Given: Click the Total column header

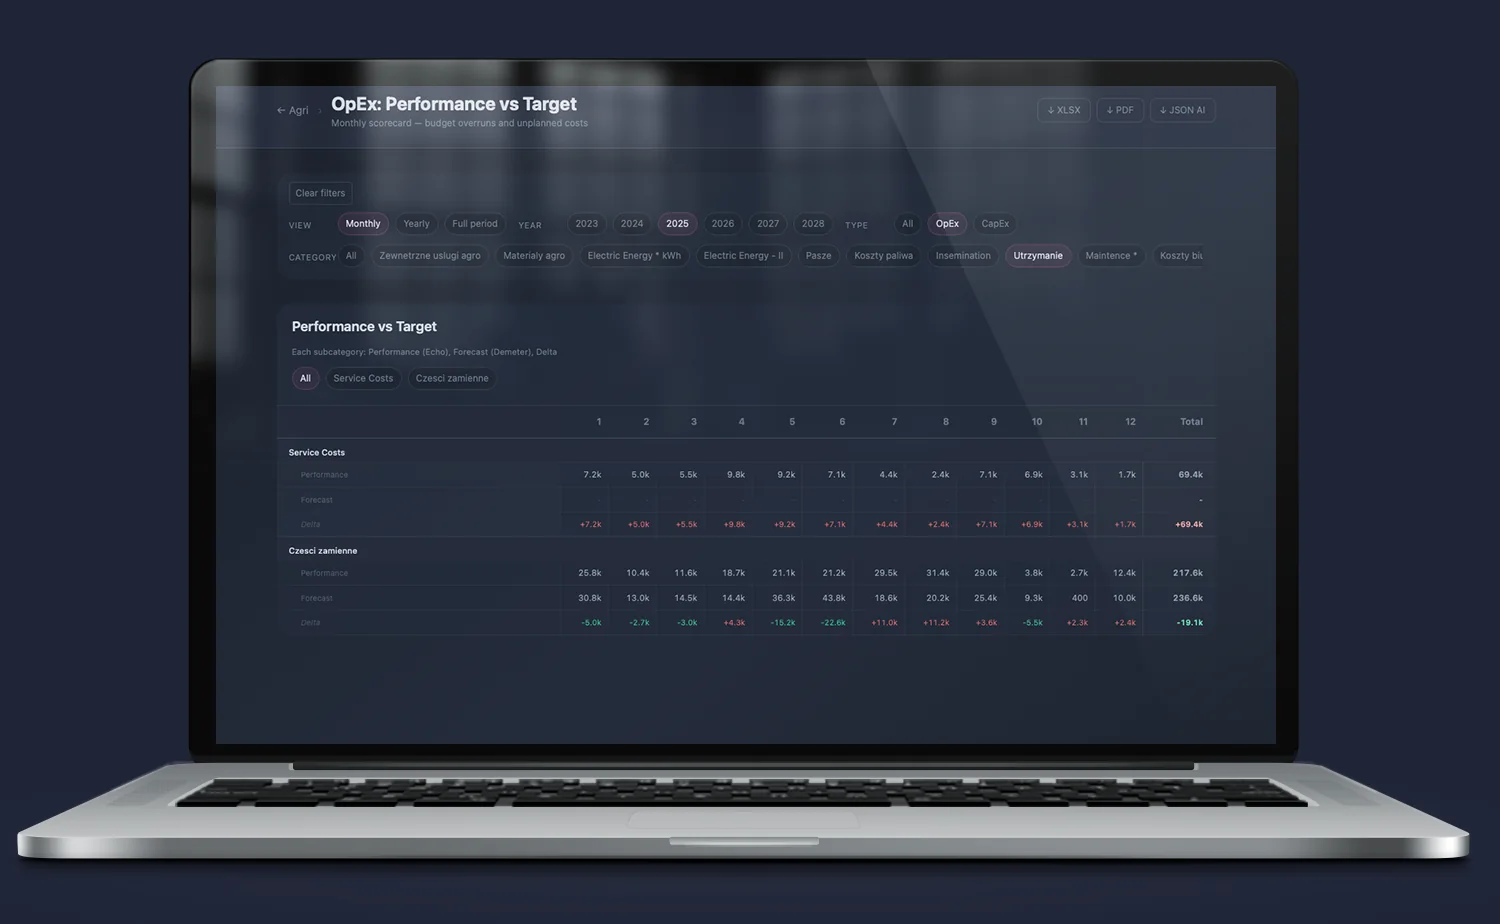Looking at the screenshot, I should point(1191,422).
